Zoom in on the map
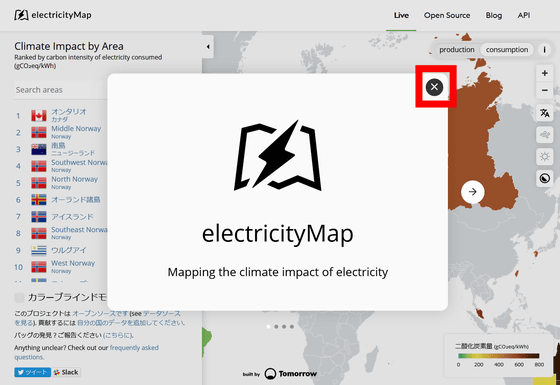Image resolution: width=560 pixels, height=385 pixels. coord(544,73)
